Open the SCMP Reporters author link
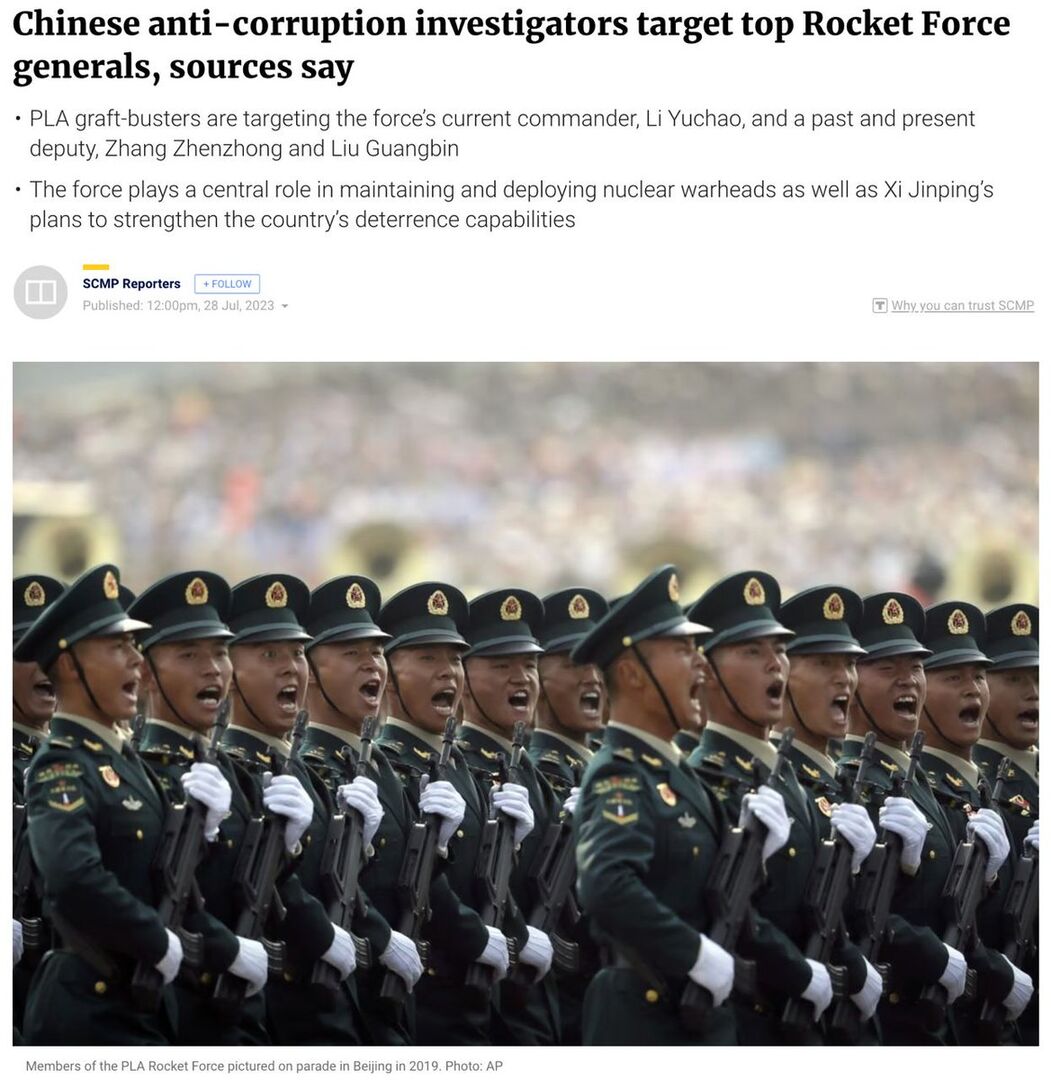 (x=132, y=284)
